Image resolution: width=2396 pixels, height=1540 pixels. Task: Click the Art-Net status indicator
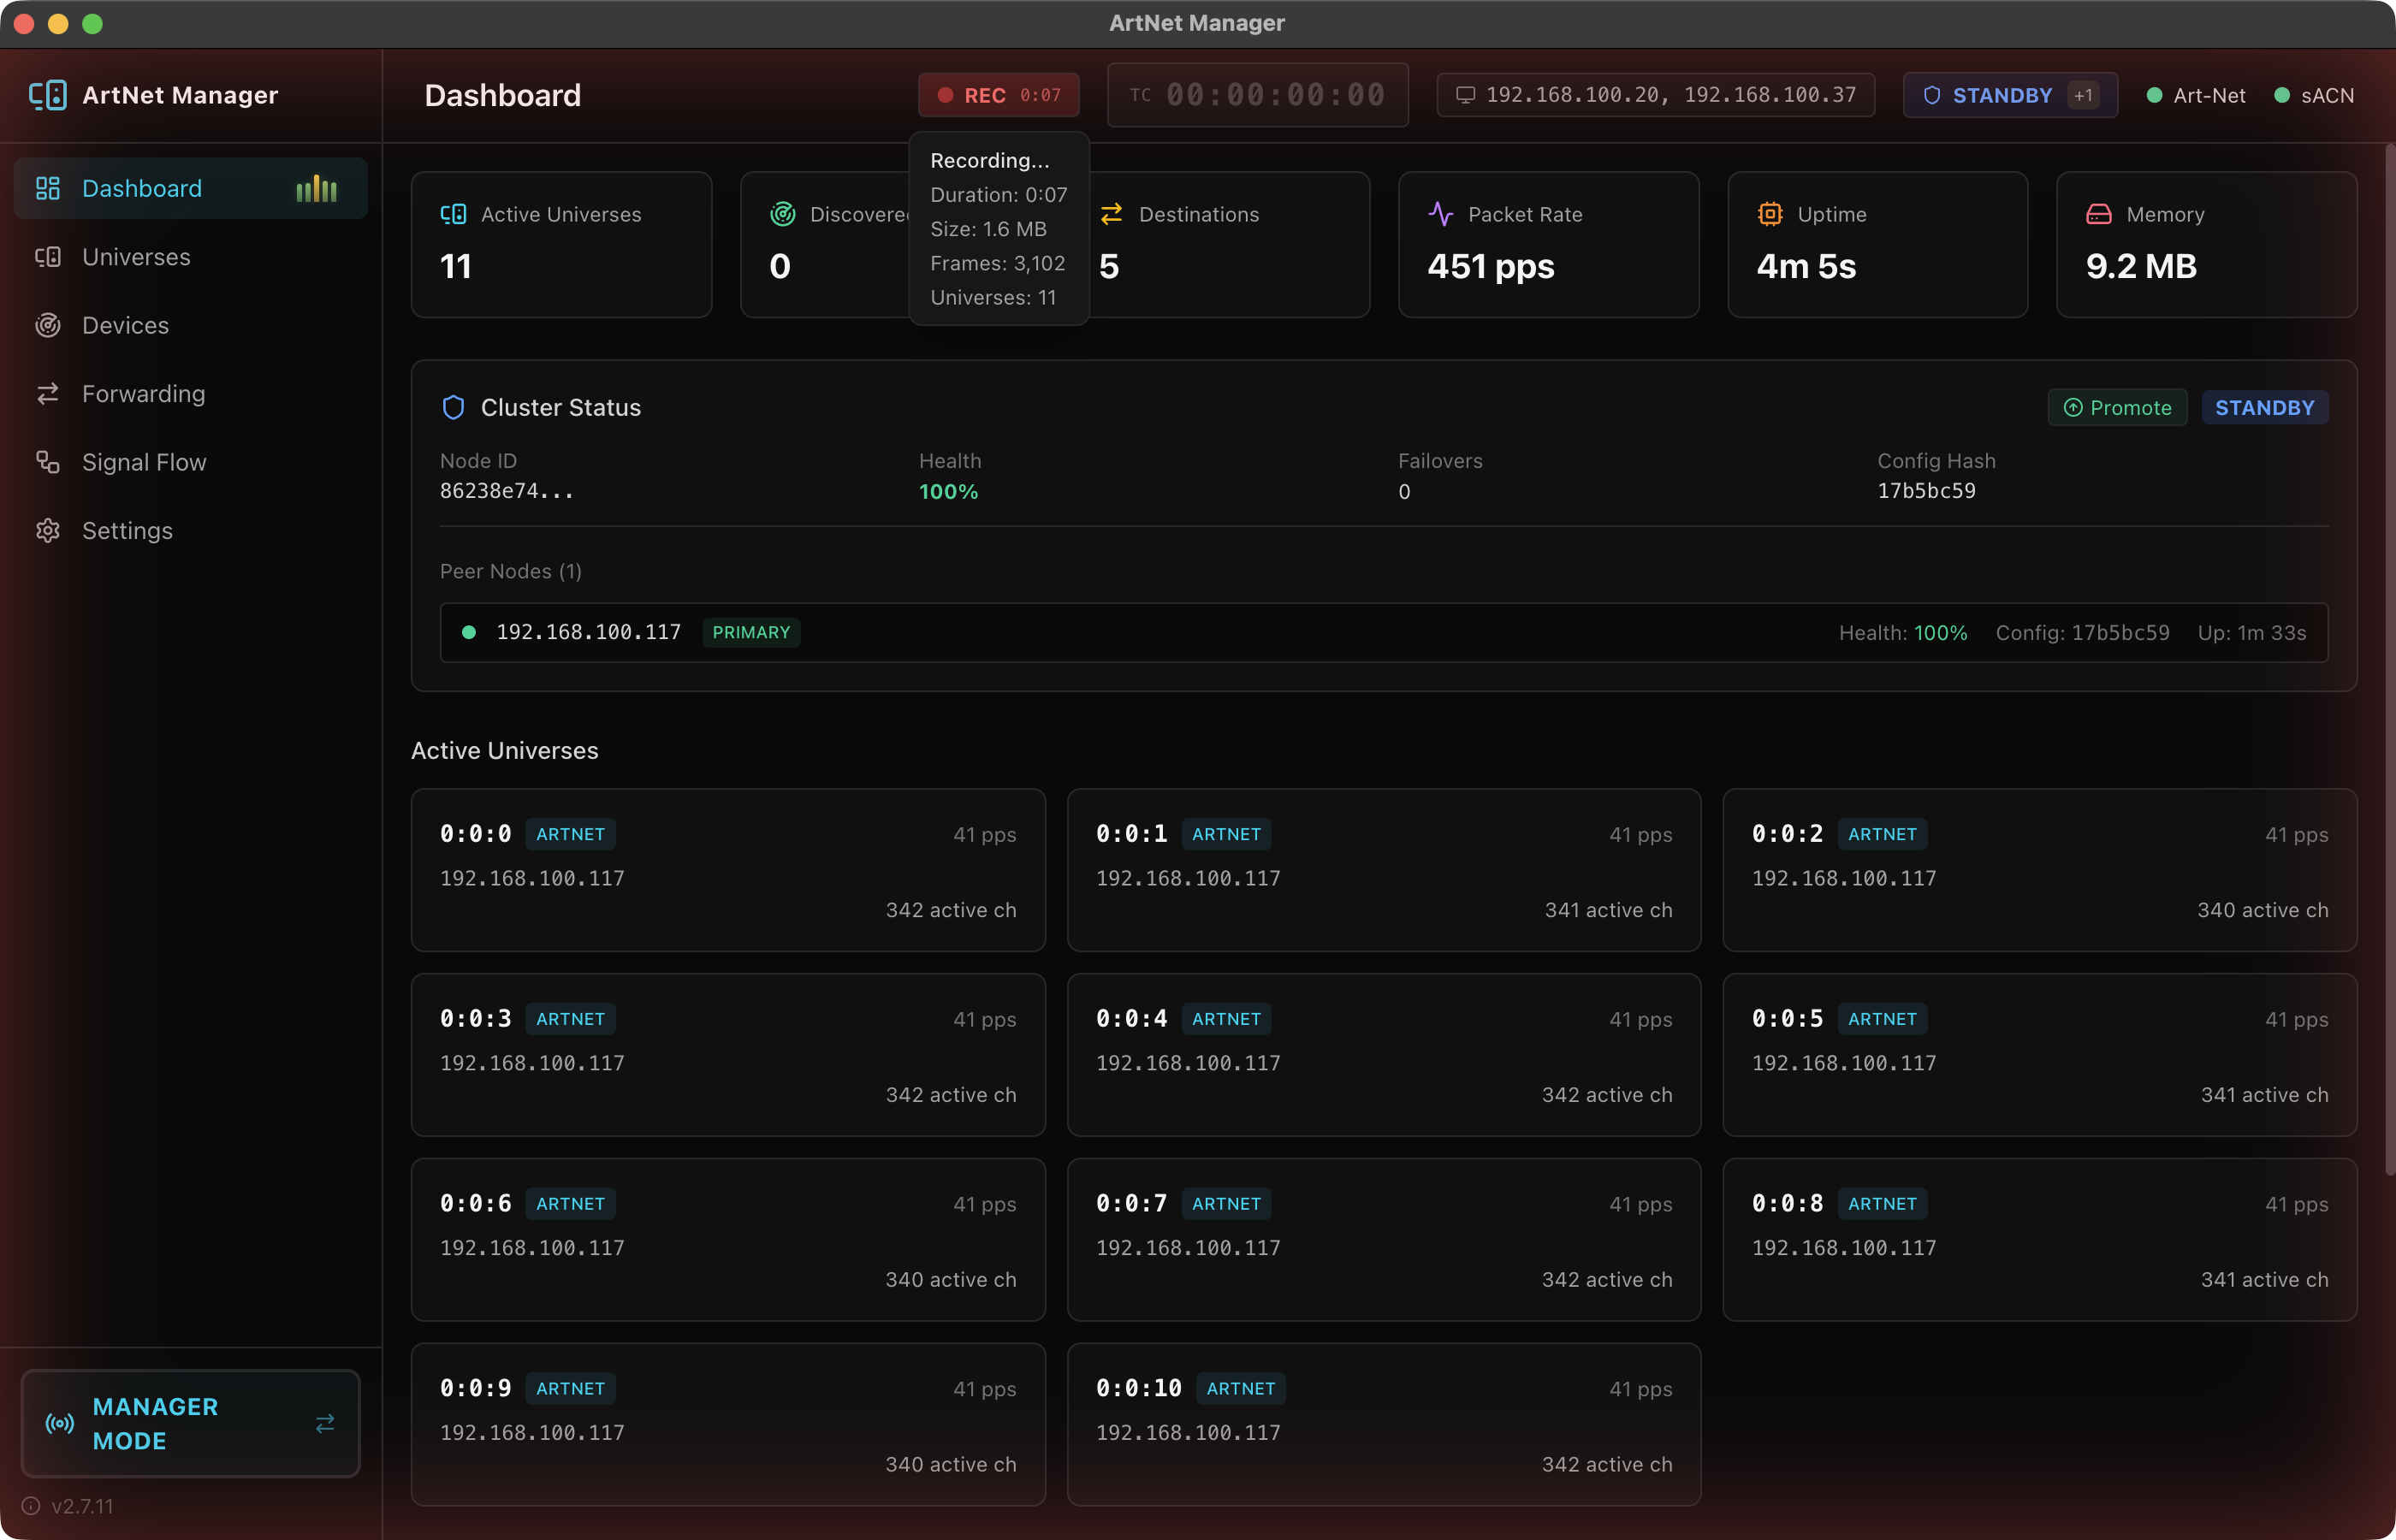click(x=2196, y=95)
